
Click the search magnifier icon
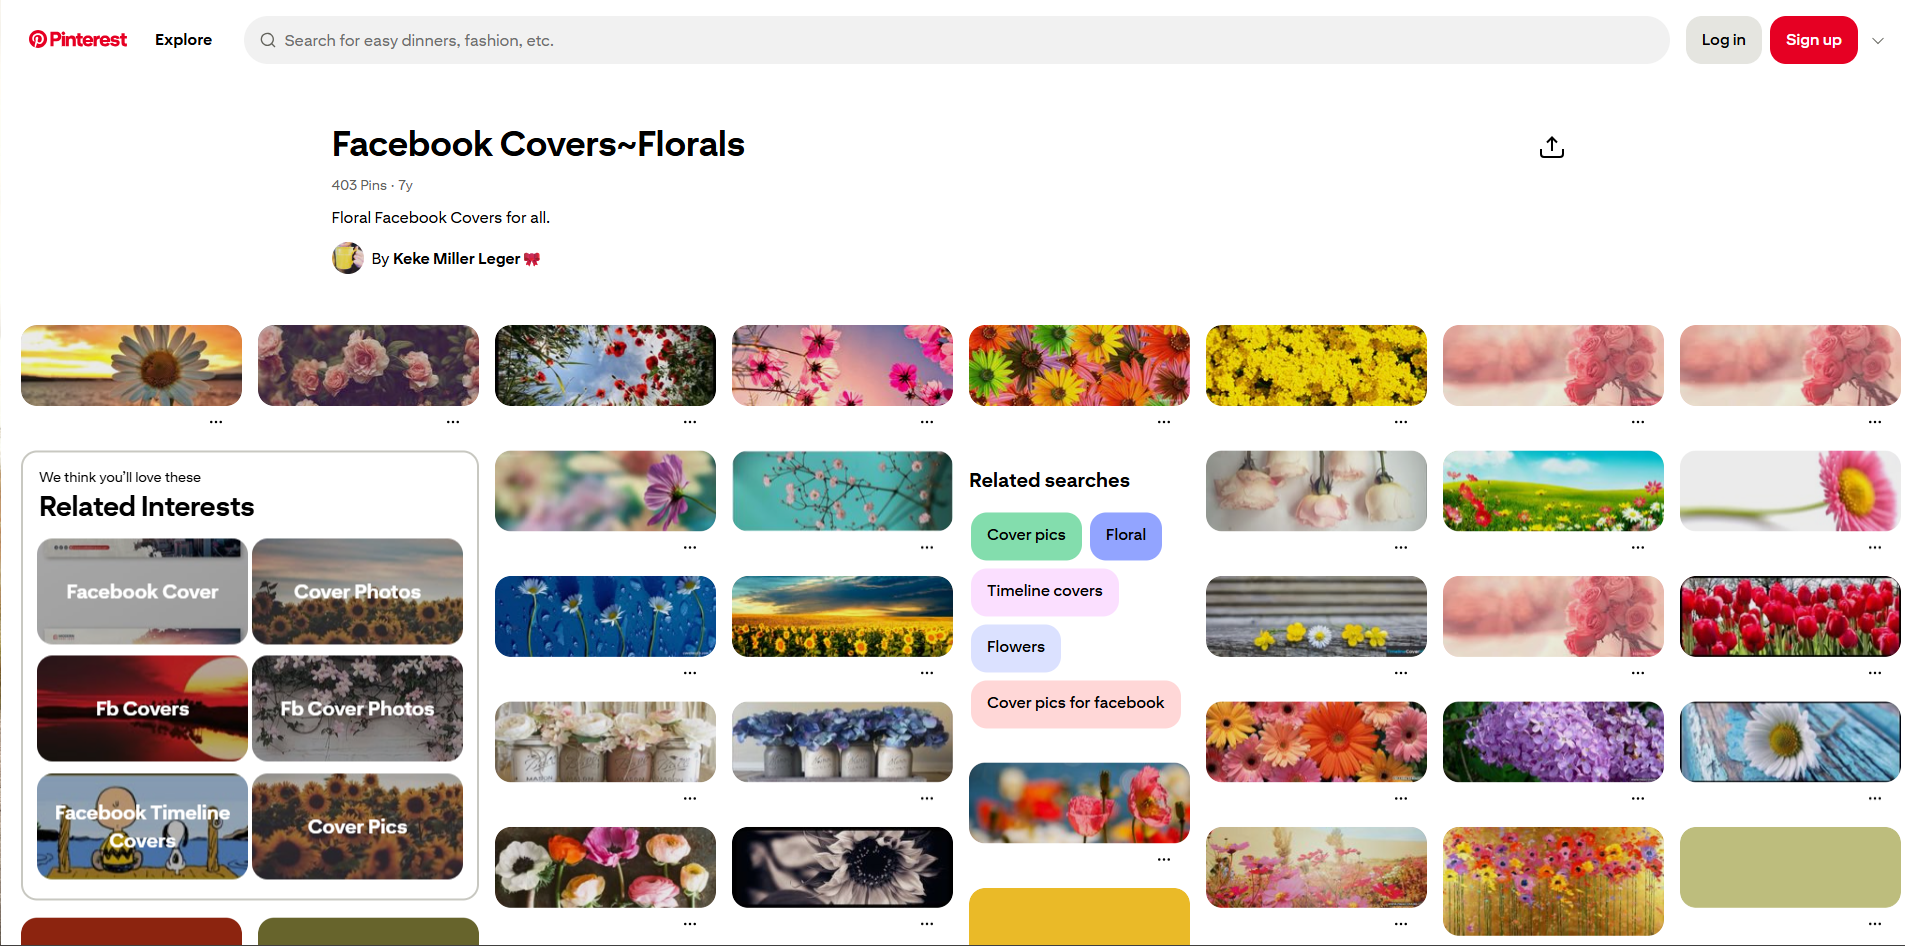pyautogui.click(x=268, y=40)
